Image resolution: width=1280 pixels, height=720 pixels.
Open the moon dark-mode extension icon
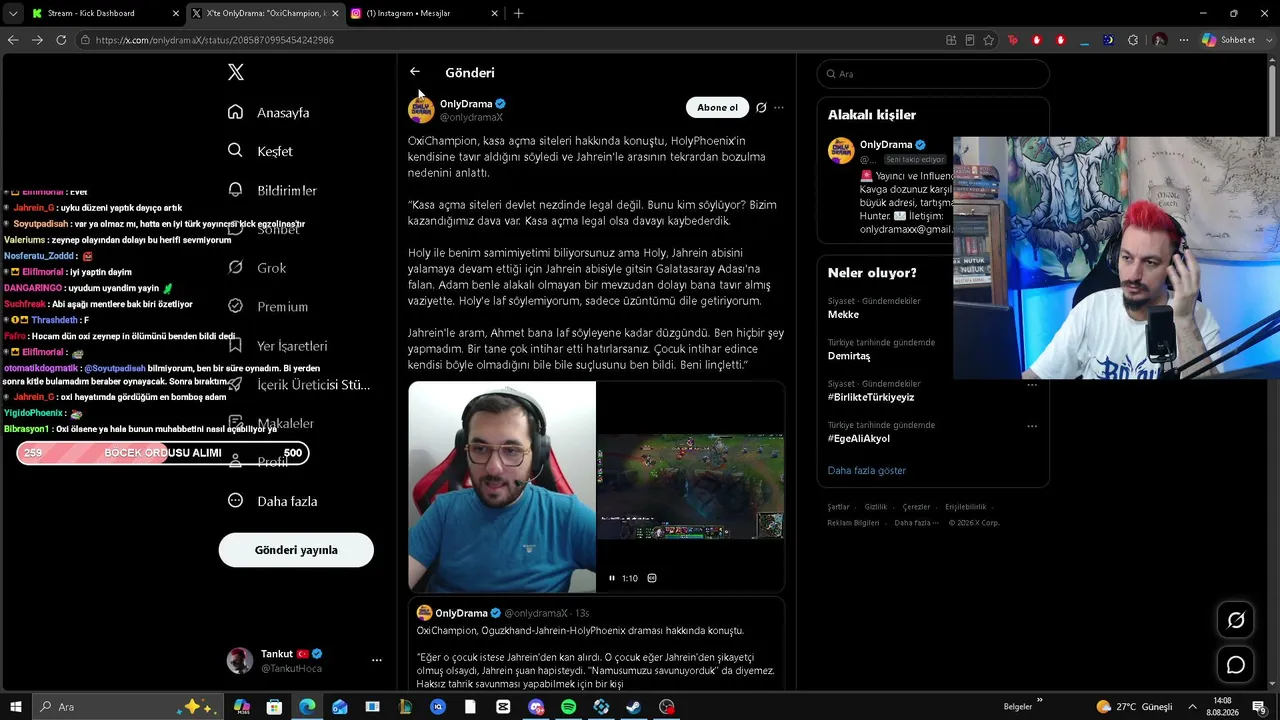pos(1108,40)
